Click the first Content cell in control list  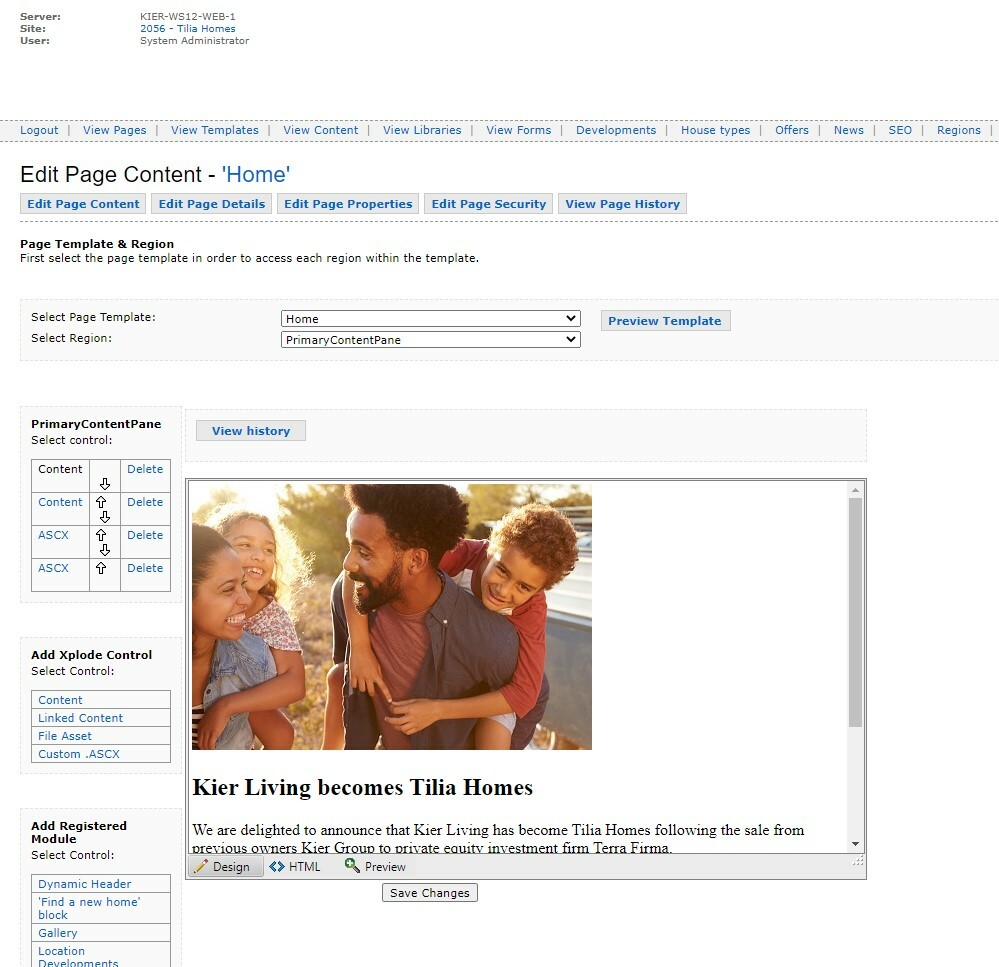pyautogui.click(x=60, y=469)
